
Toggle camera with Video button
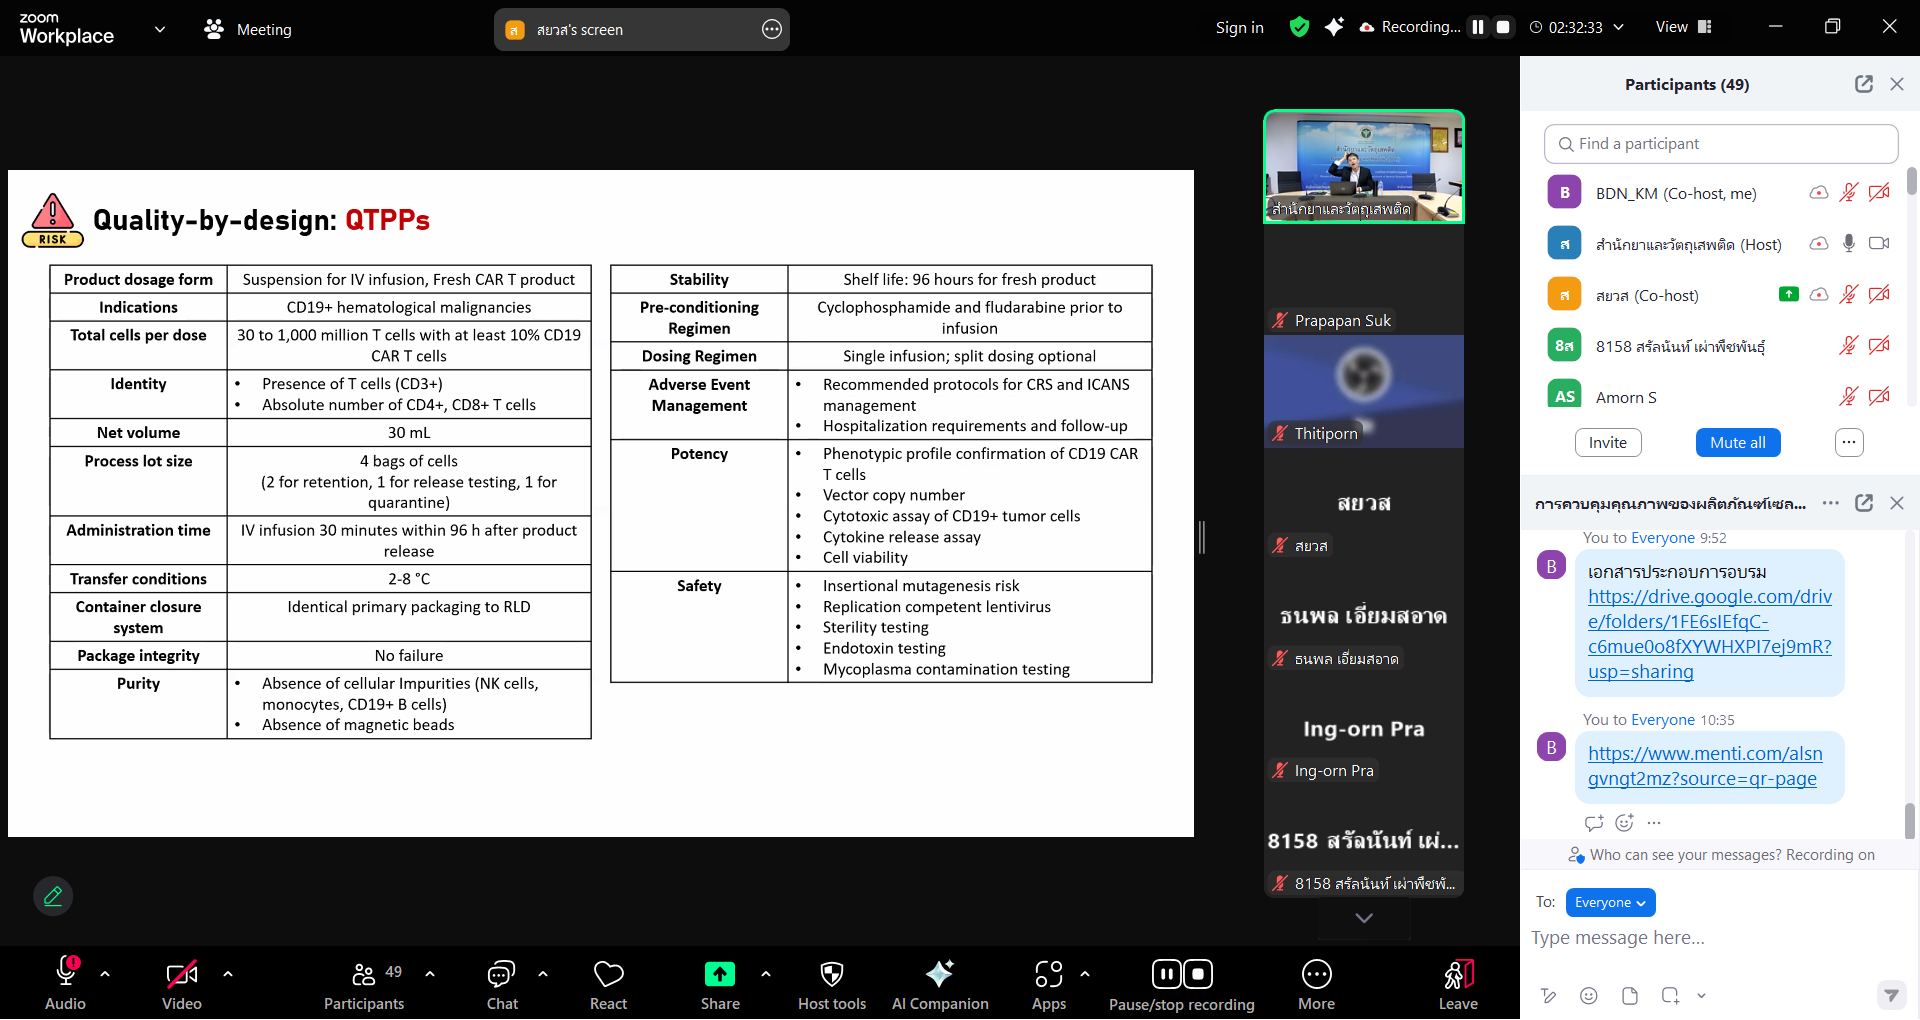[181, 974]
